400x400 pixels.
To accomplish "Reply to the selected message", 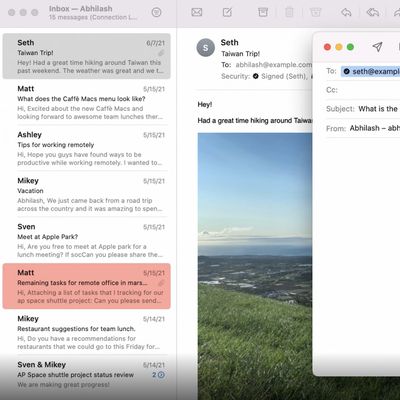I will tap(346, 12).
